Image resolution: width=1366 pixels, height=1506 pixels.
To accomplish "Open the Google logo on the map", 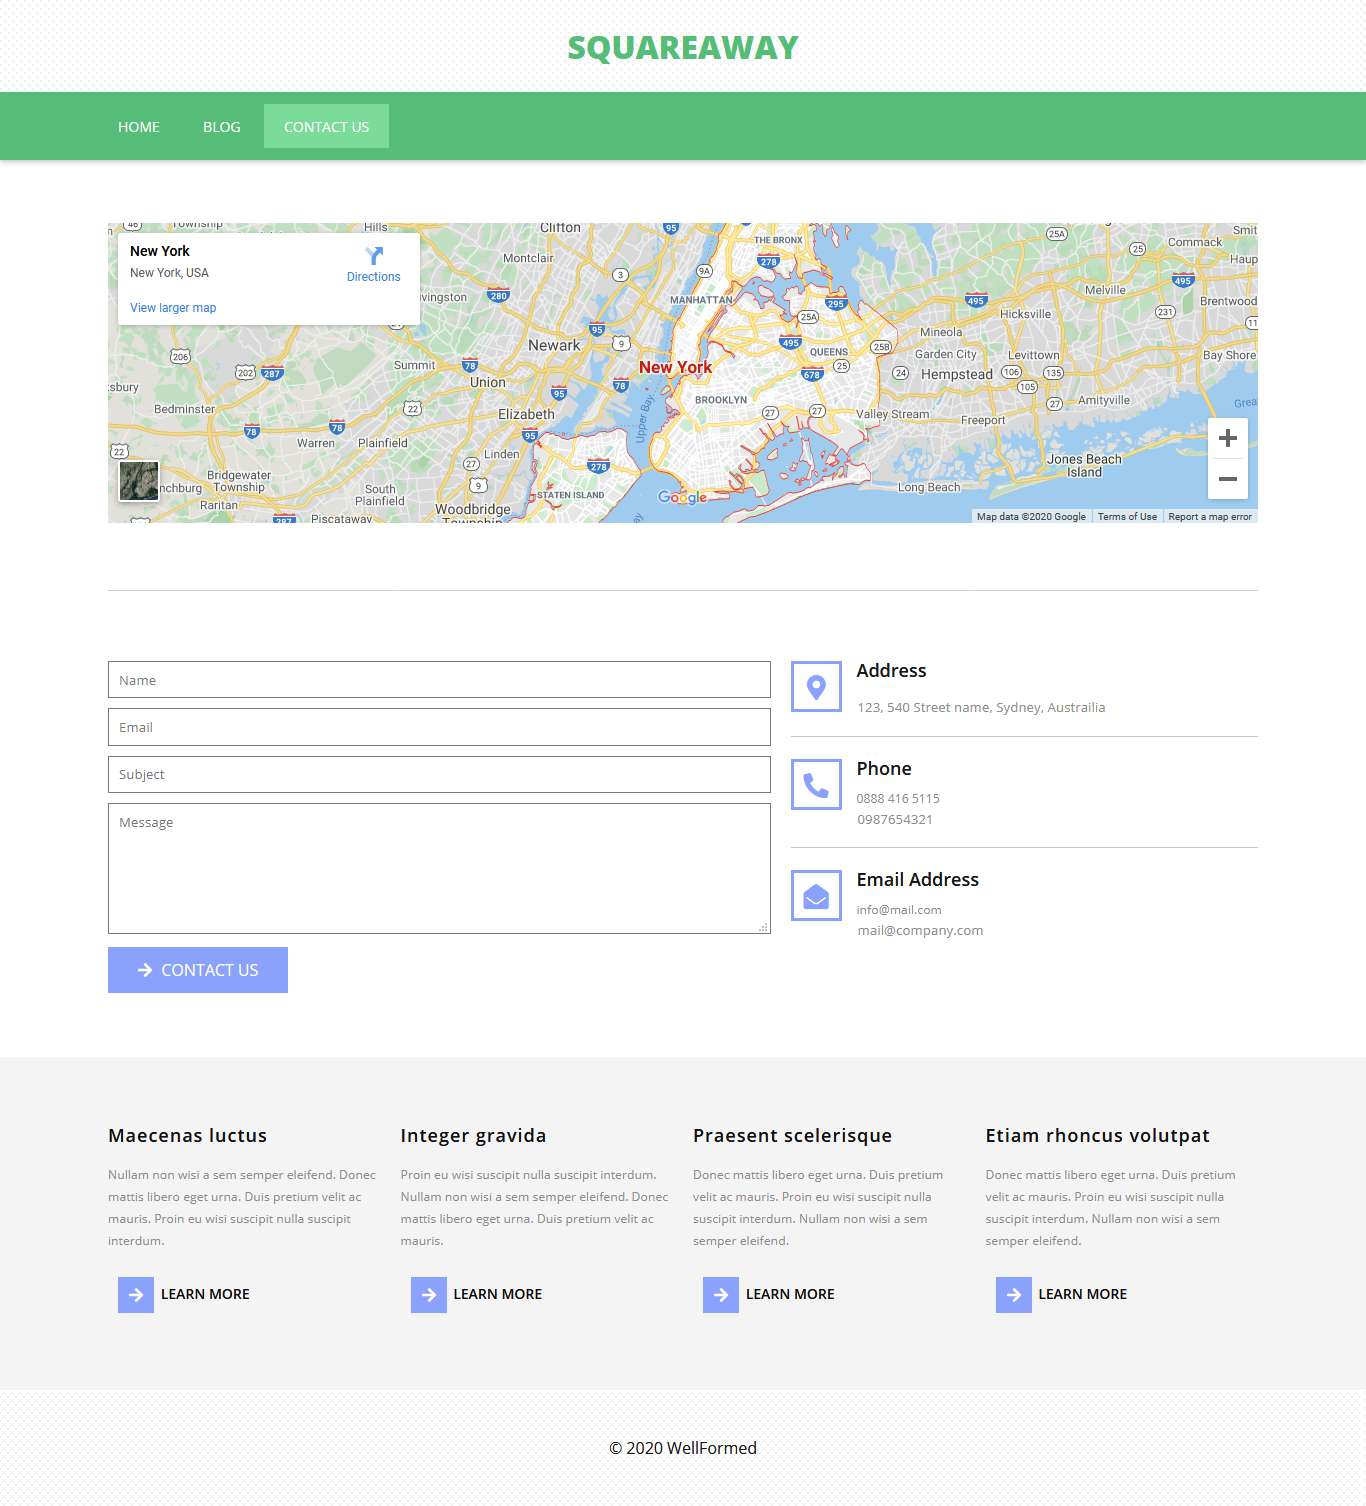I will tap(682, 498).
